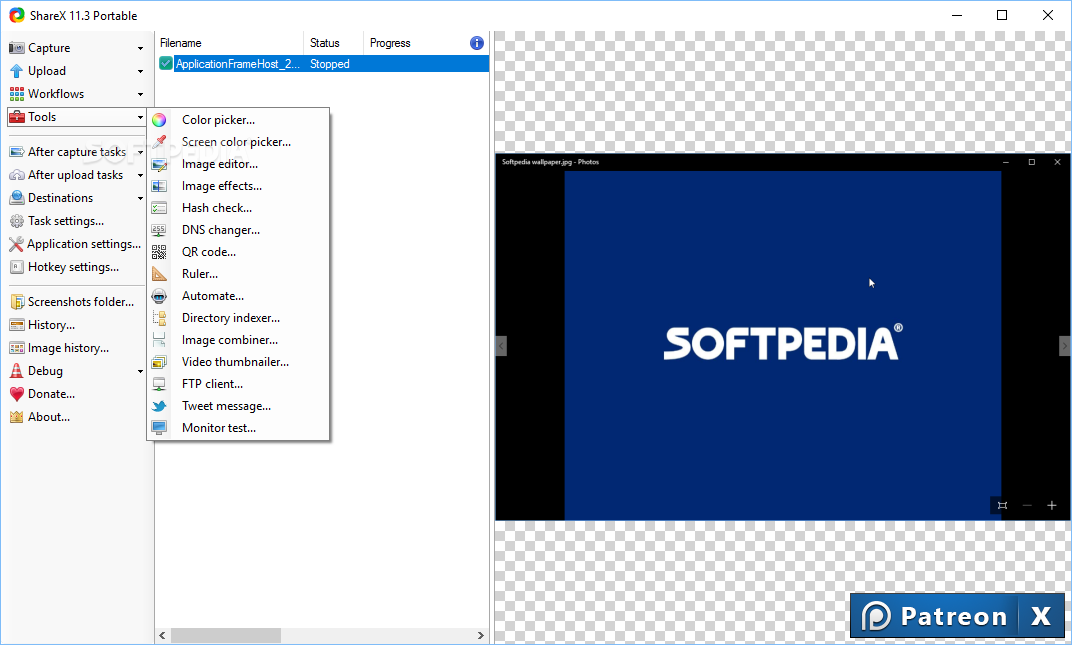The width and height of the screenshot is (1072, 645).
Task: Click the Status column header
Action: (x=333, y=43)
